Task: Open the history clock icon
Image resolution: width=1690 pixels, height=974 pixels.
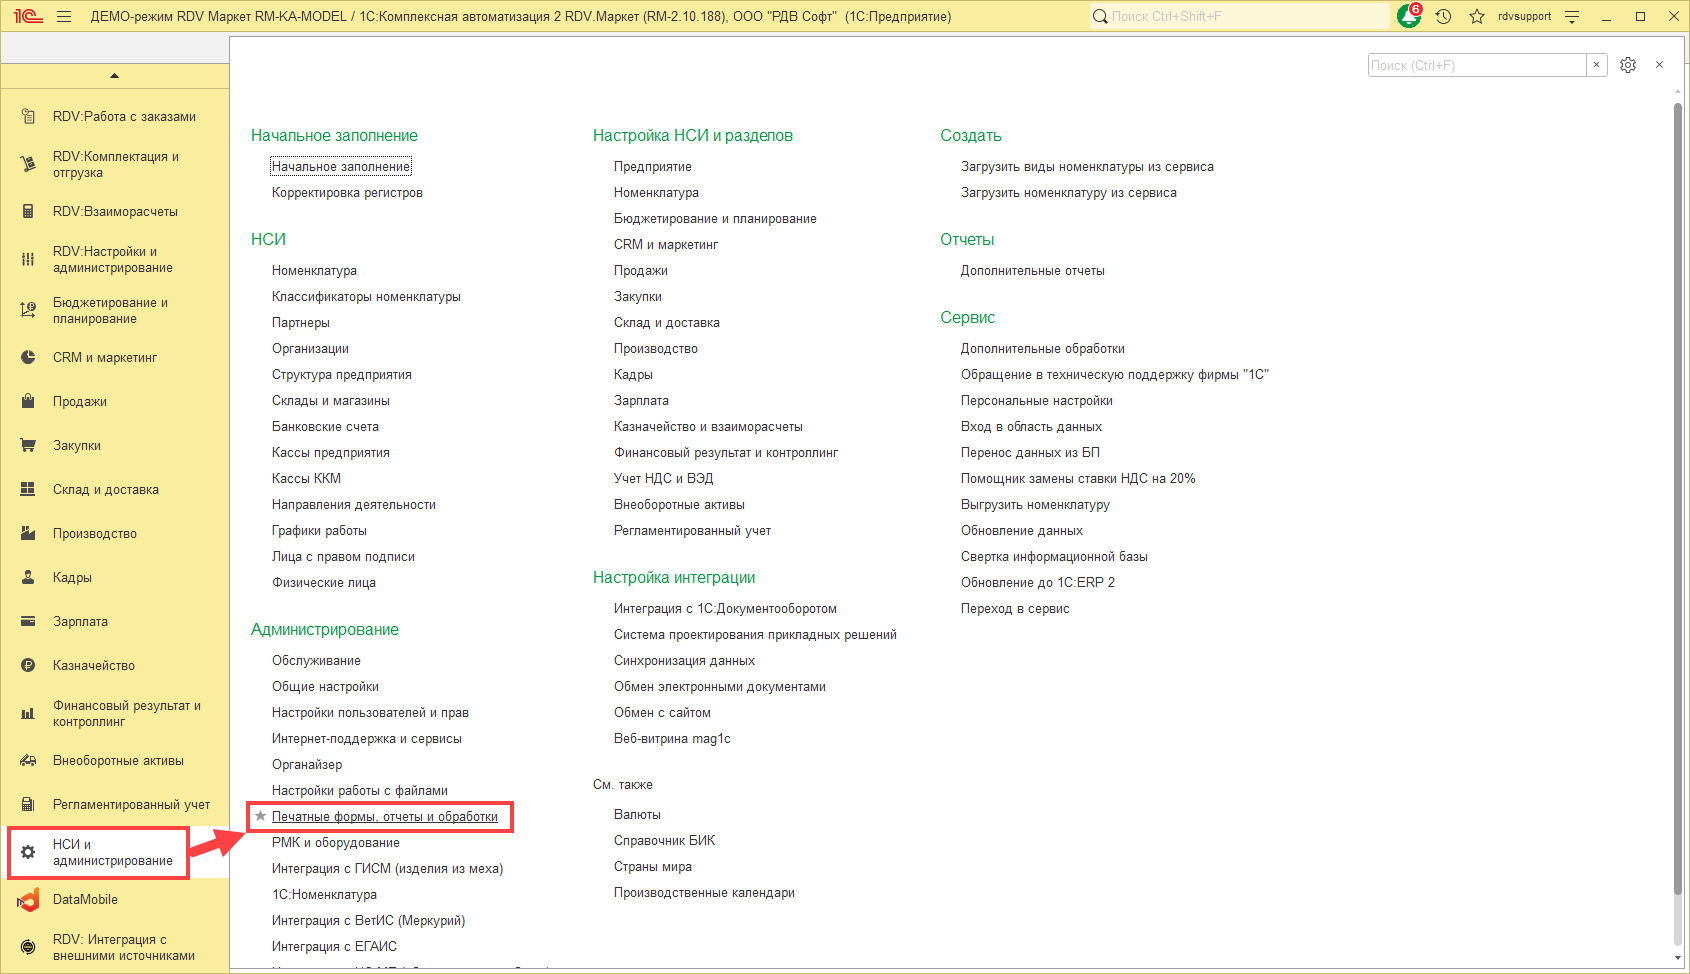Action: 1443,16
